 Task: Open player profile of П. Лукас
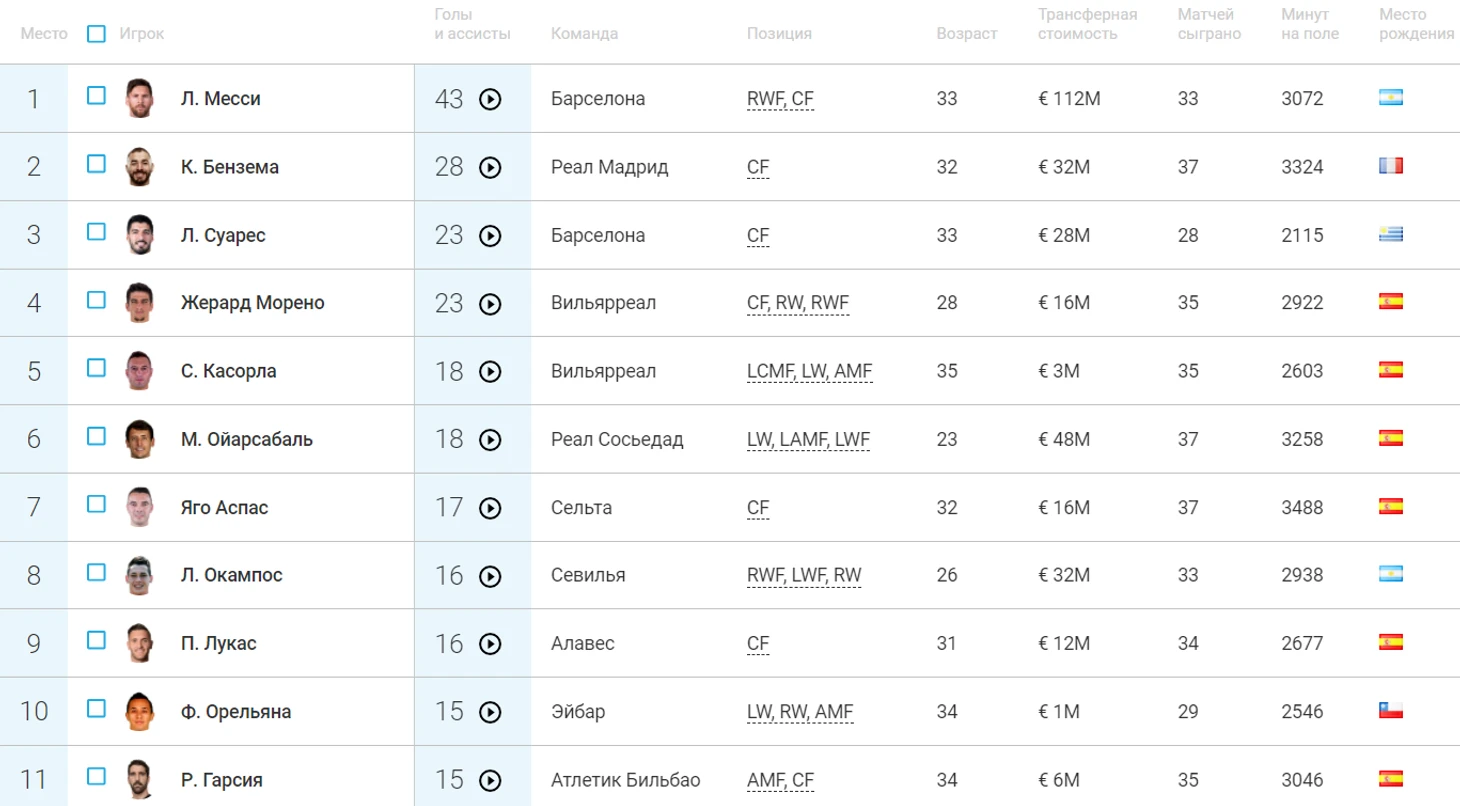tap(219, 643)
